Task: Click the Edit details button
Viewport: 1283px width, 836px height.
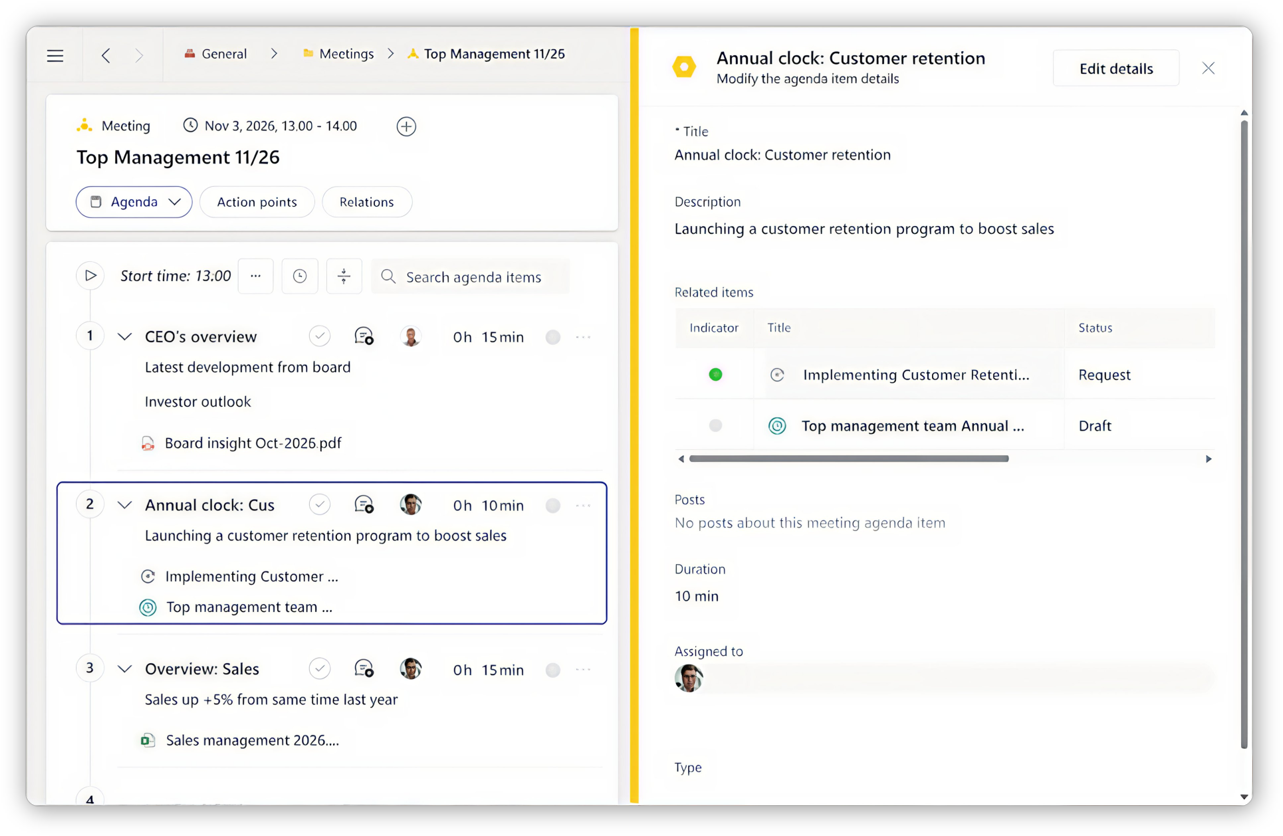Action: point(1115,69)
